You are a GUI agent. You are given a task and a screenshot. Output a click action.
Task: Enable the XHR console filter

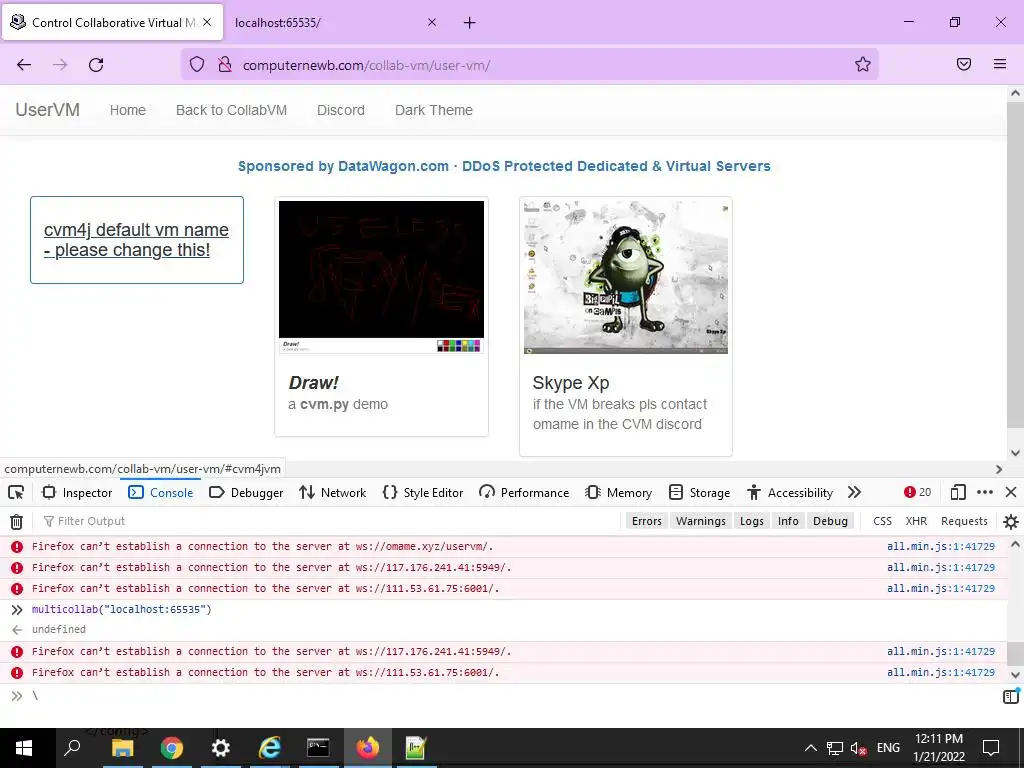tap(916, 521)
